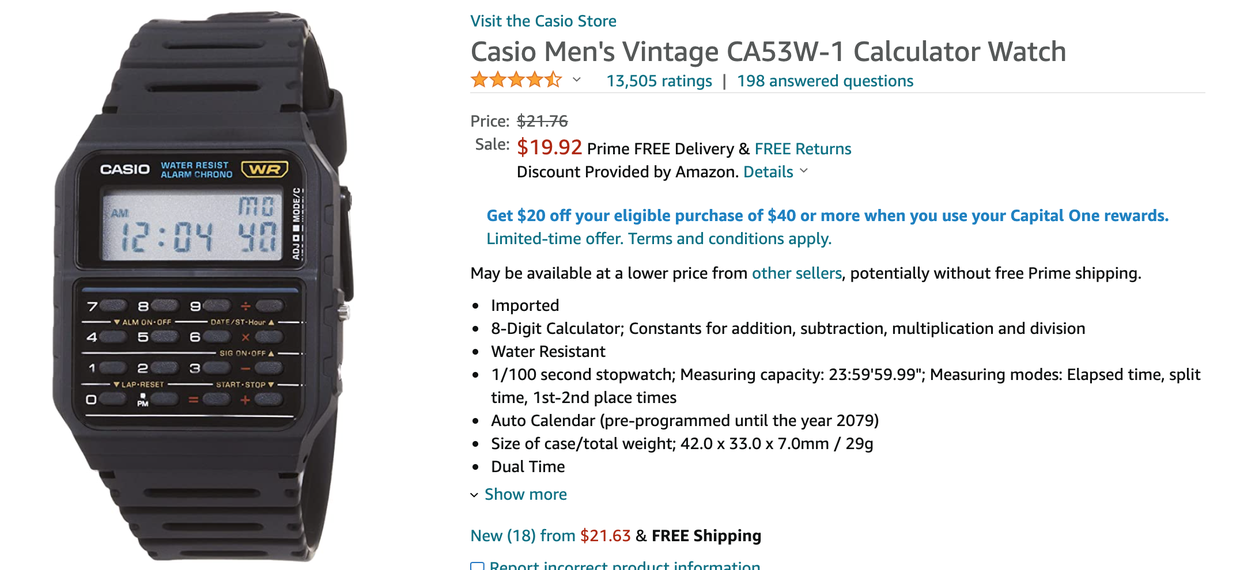Click the watch LCD time display
Image resolution: width=1240 pixels, height=570 pixels.
coord(197,227)
